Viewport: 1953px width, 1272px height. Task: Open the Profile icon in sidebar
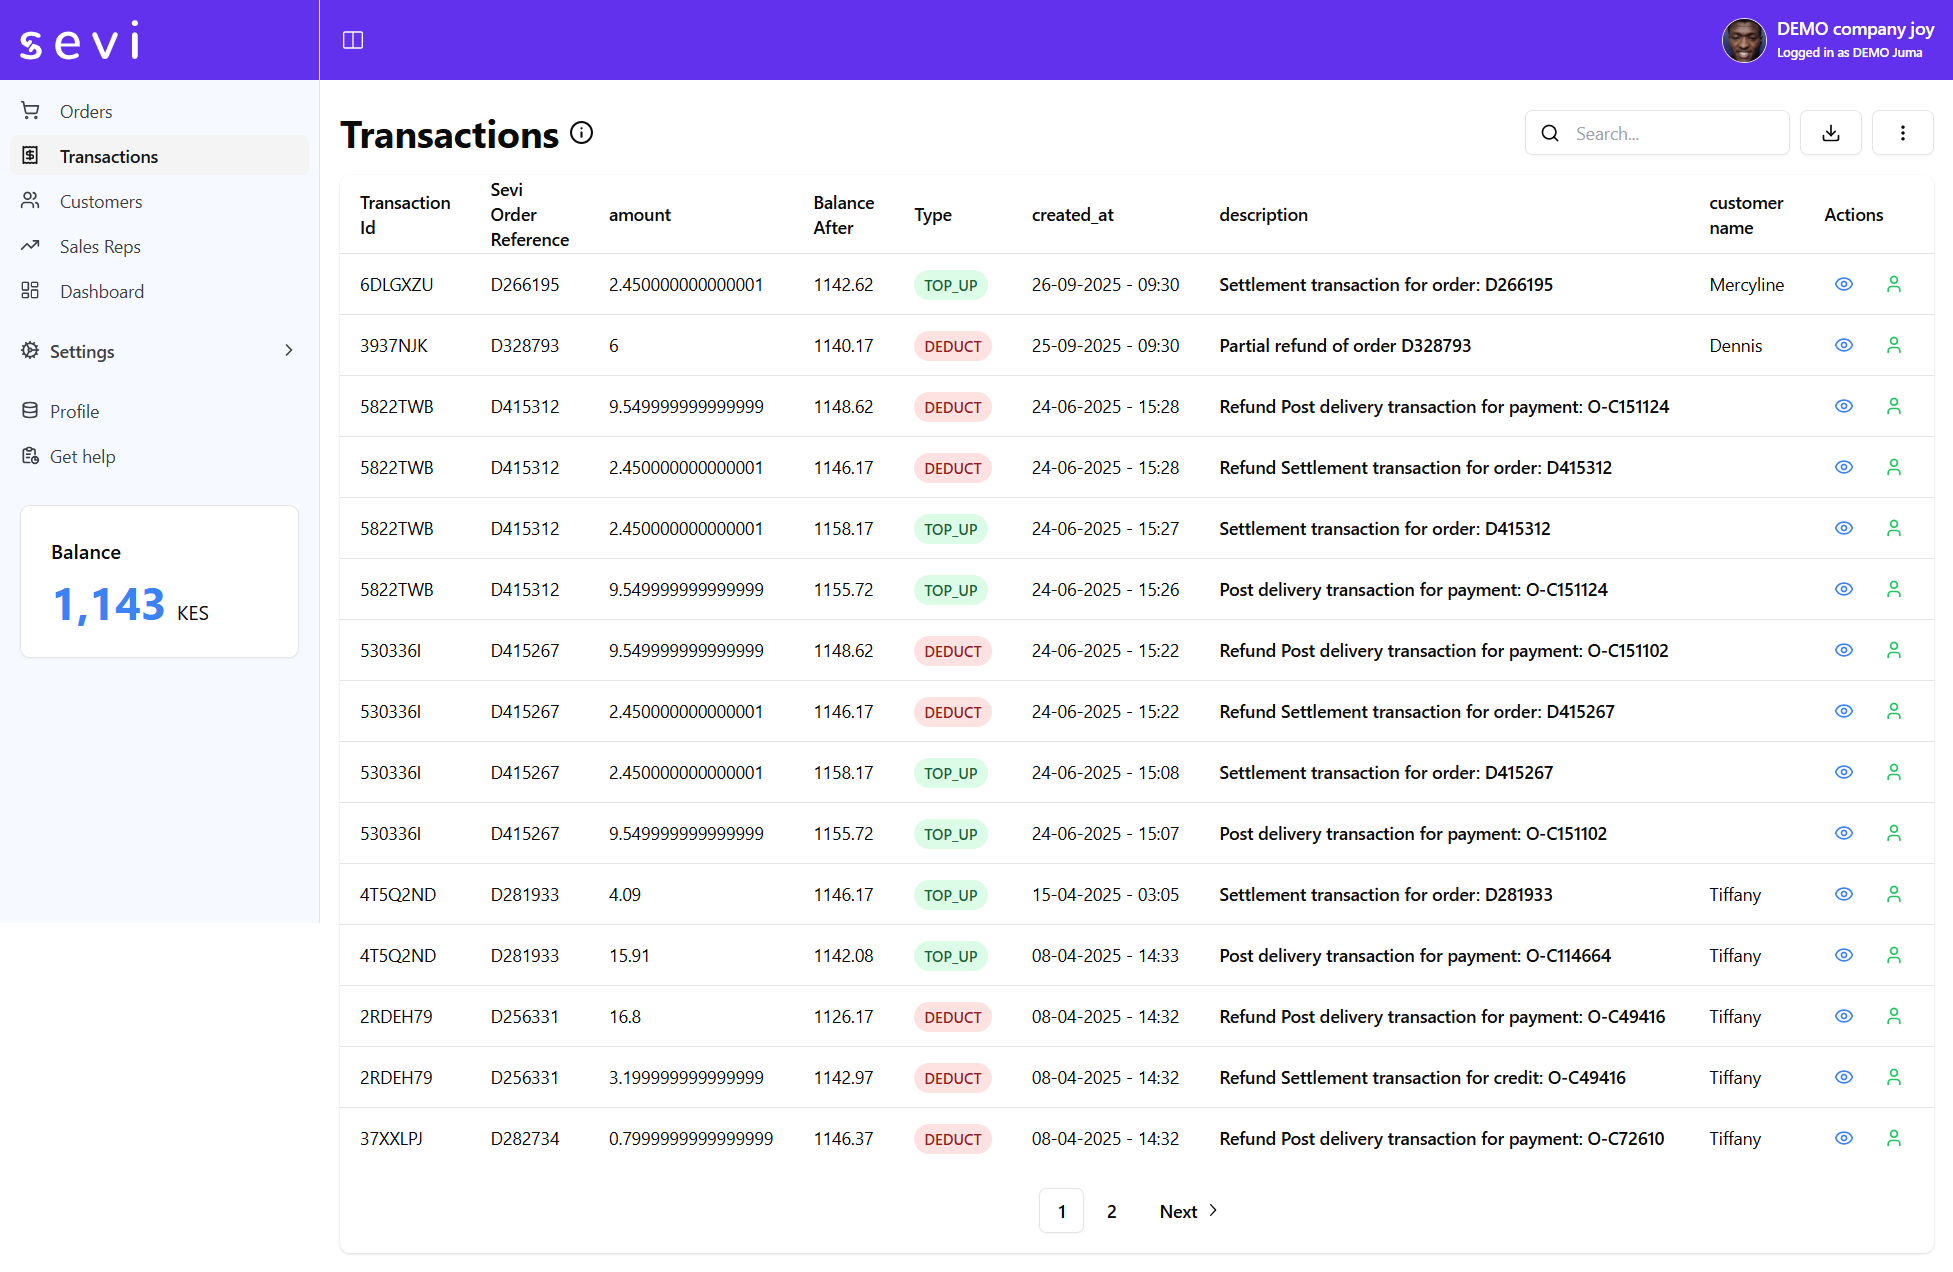coord(30,410)
